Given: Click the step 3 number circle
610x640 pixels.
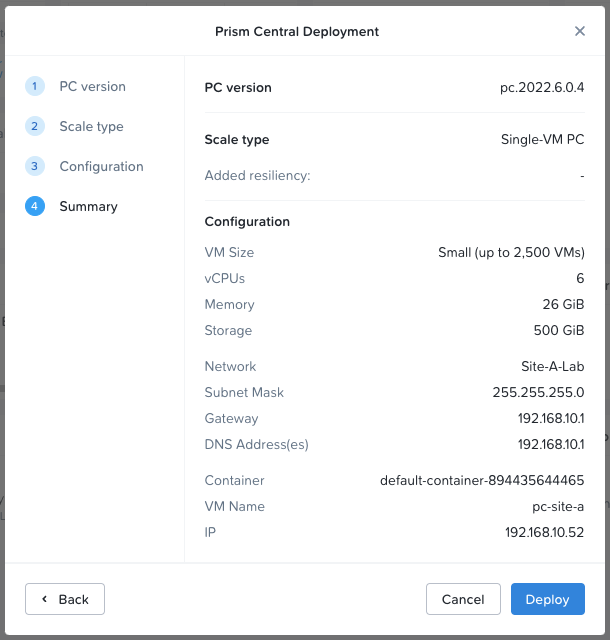Looking at the screenshot, I should coord(35,167).
